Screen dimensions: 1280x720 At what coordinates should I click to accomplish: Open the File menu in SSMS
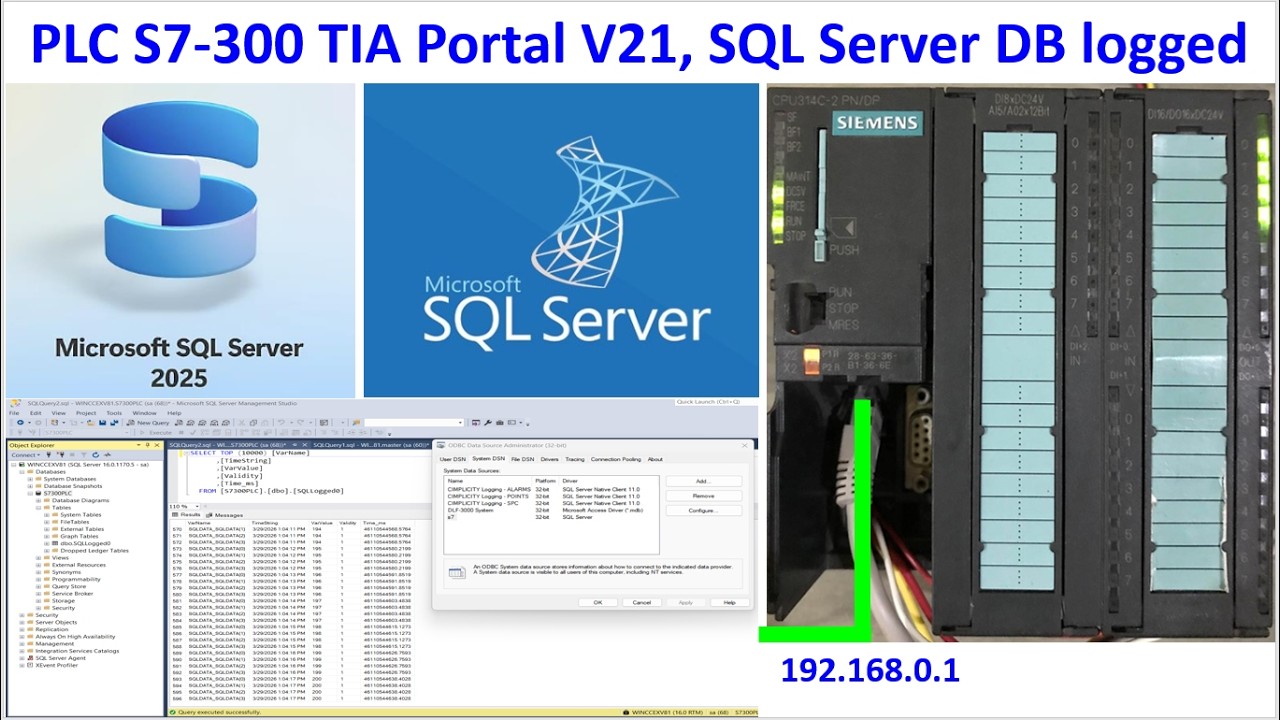(14, 413)
